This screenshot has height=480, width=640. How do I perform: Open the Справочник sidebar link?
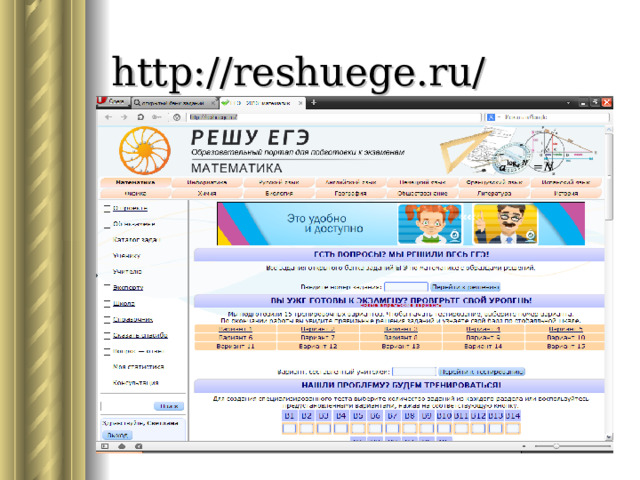pyautogui.click(x=133, y=319)
